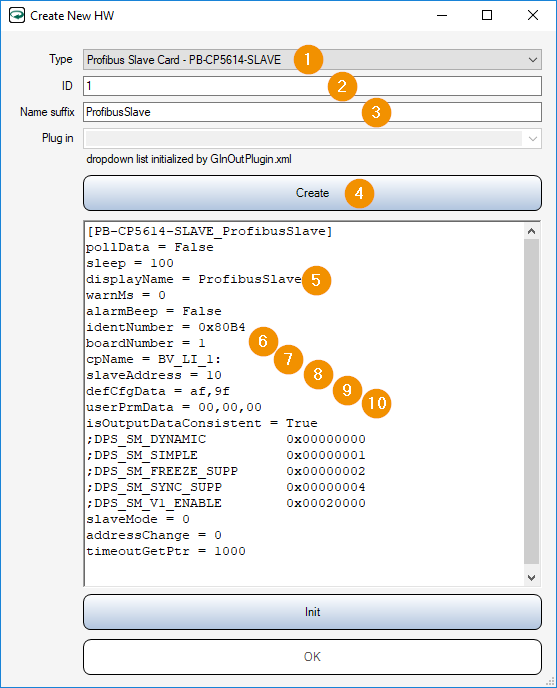Click the Create New HW app icon
This screenshot has height=688, width=557.
(17, 15)
